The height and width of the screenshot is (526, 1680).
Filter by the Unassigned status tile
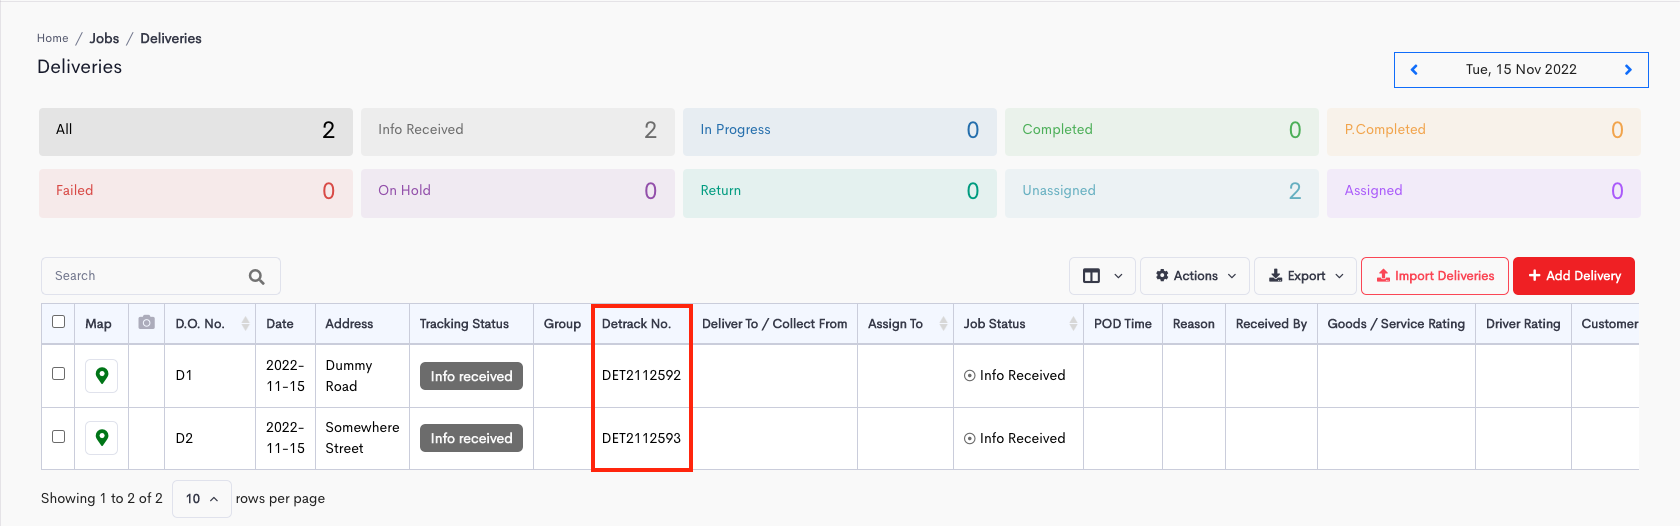pos(1161,192)
